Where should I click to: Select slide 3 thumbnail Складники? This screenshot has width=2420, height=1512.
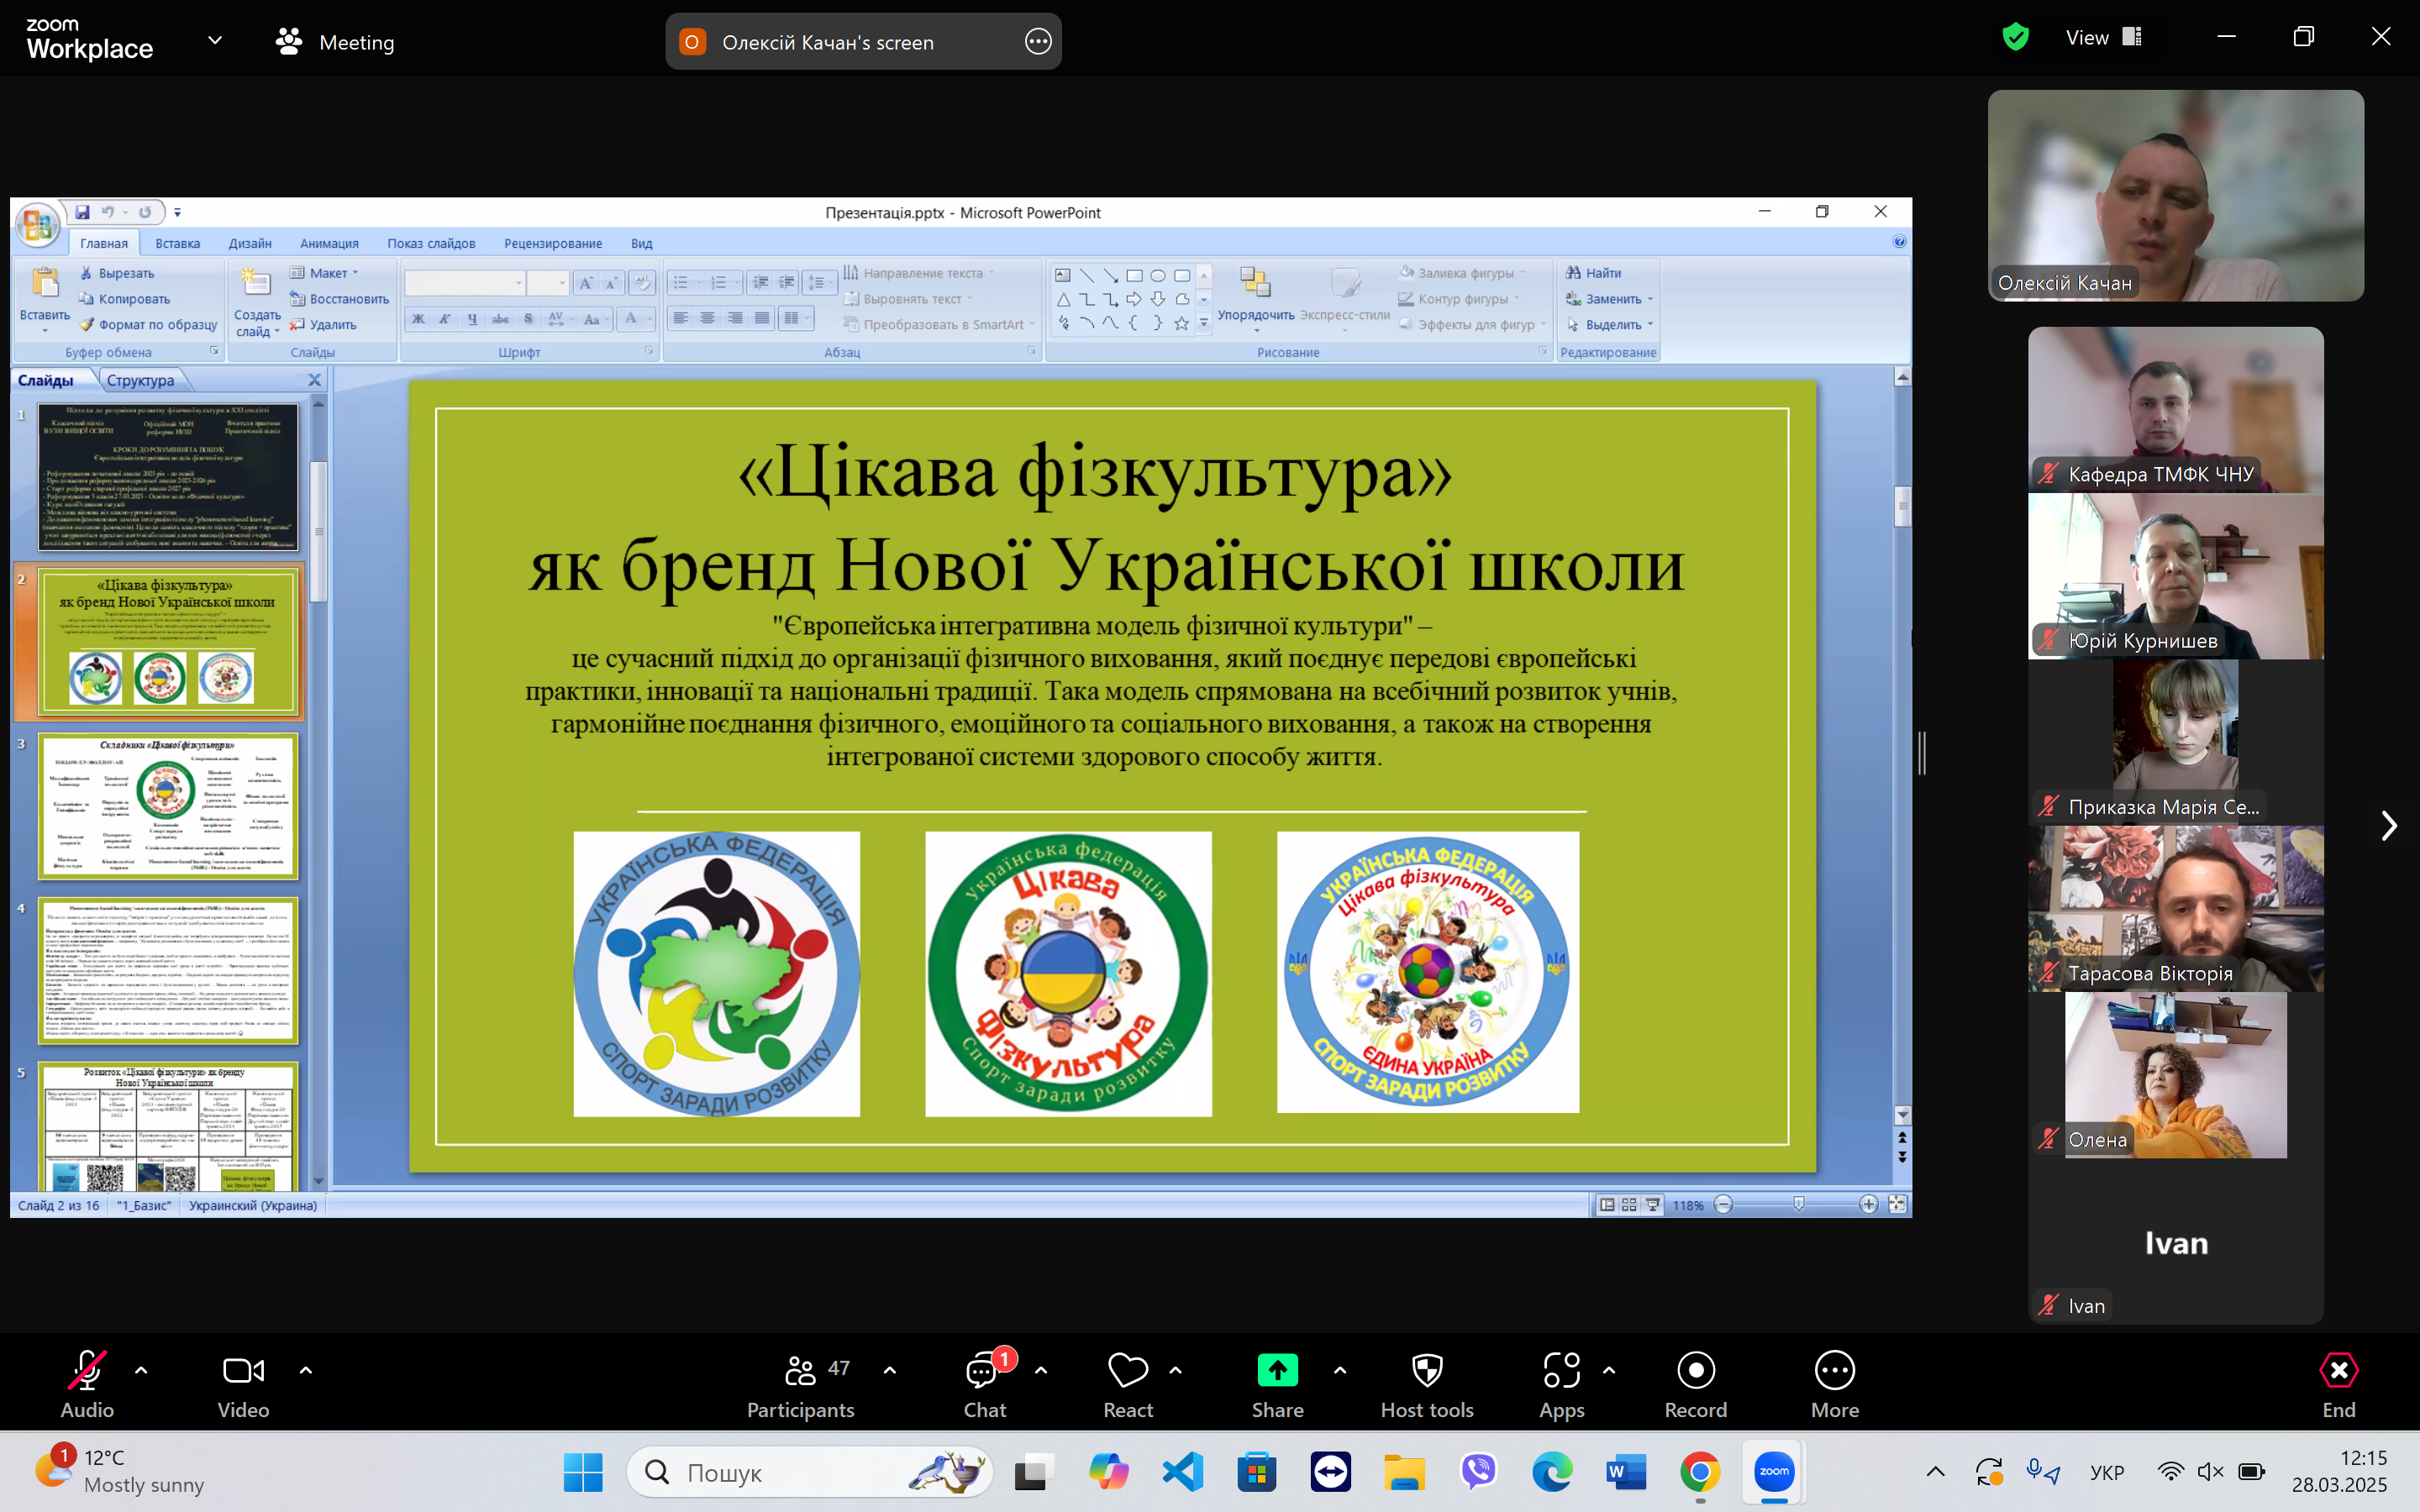168,806
